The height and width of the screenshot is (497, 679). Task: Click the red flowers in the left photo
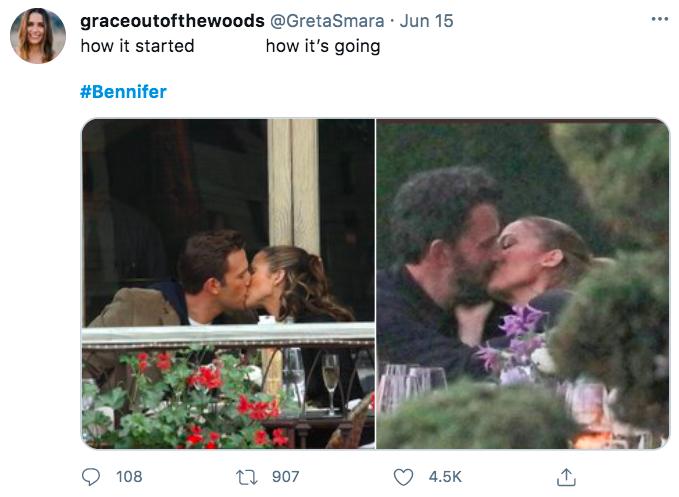207,378
